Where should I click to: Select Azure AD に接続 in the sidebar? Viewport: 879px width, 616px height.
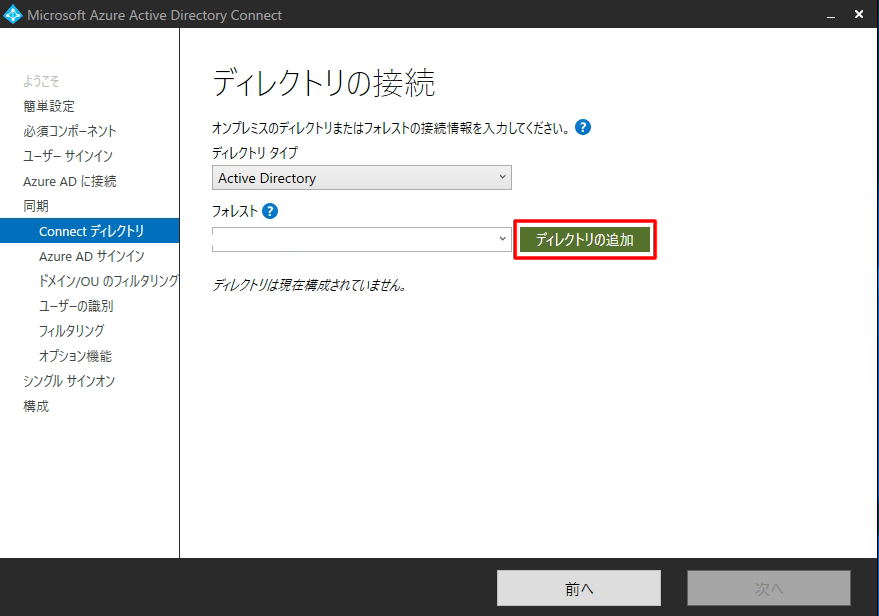point(70,181)
